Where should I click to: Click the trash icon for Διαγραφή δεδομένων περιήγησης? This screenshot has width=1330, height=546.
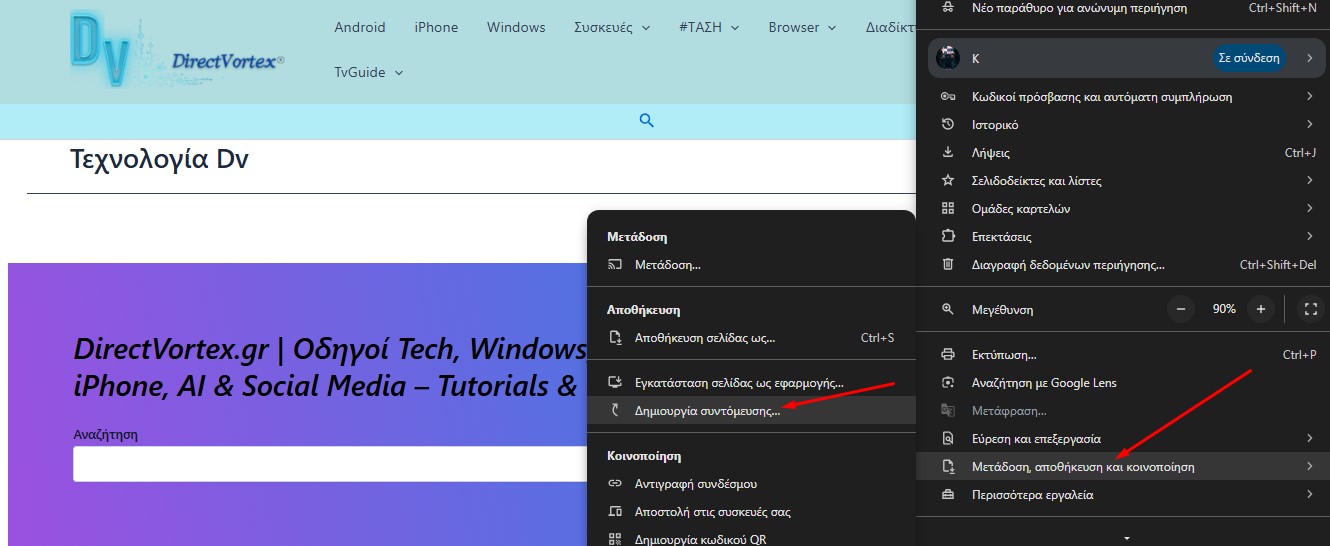tap(949, 265)
